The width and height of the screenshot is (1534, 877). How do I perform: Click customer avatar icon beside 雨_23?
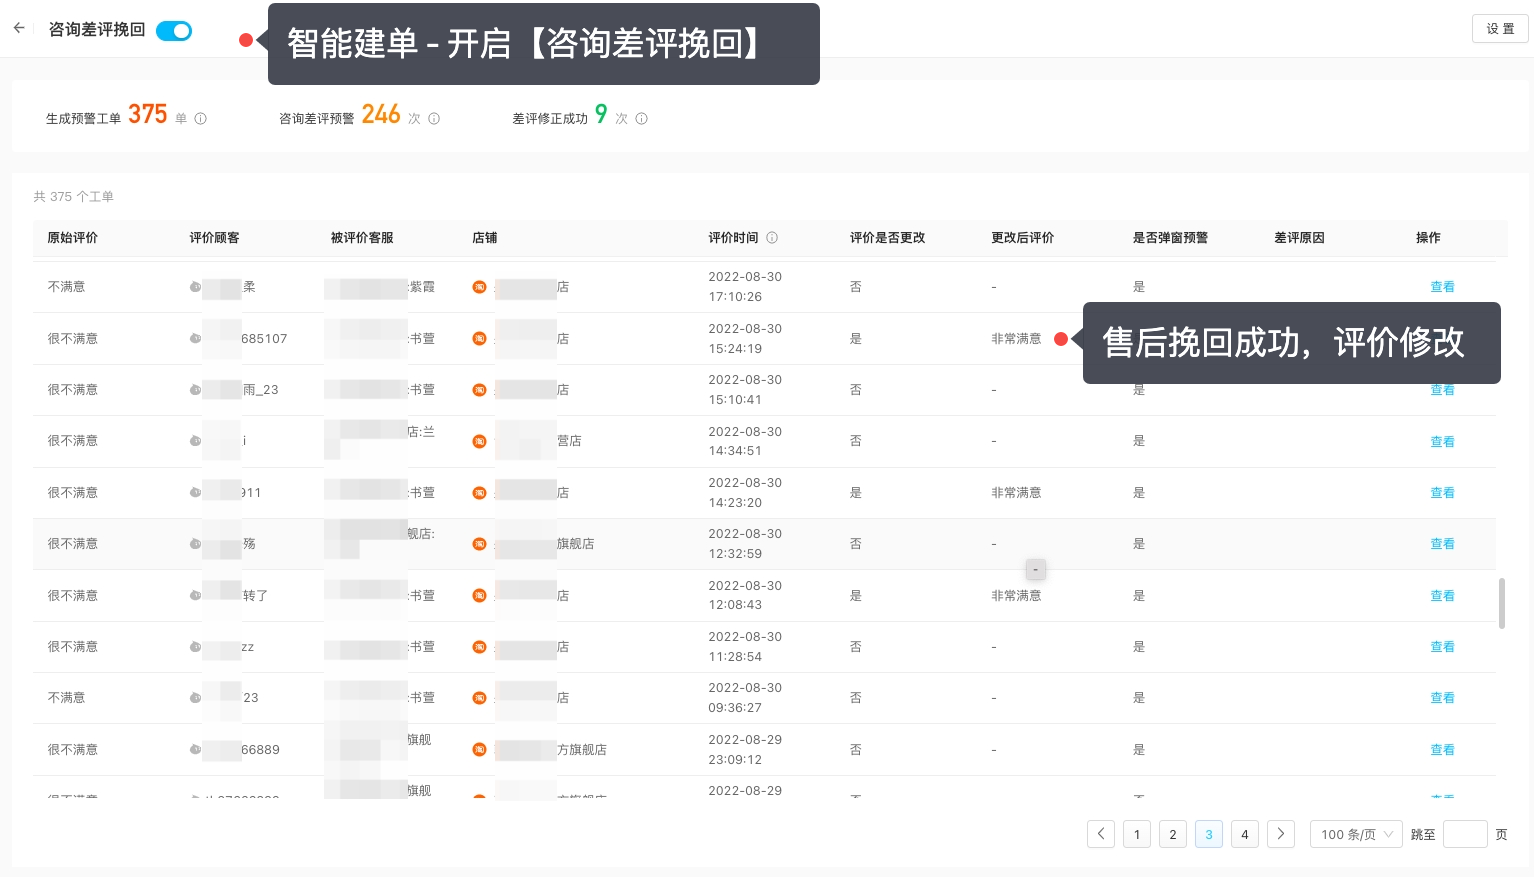click(195, 390)
